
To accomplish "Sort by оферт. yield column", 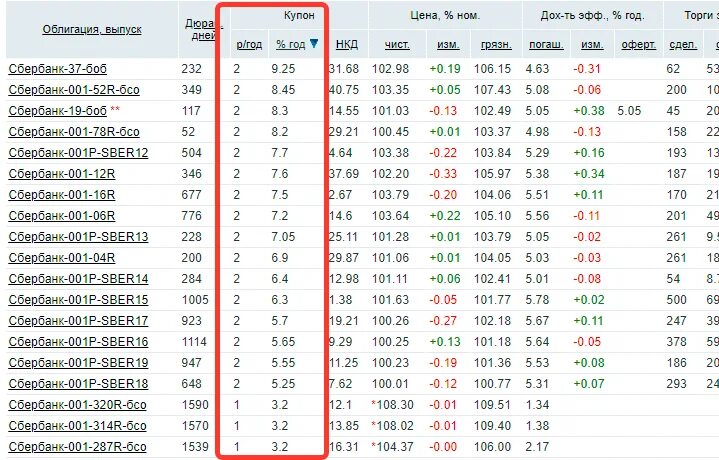I will [639, 44].
